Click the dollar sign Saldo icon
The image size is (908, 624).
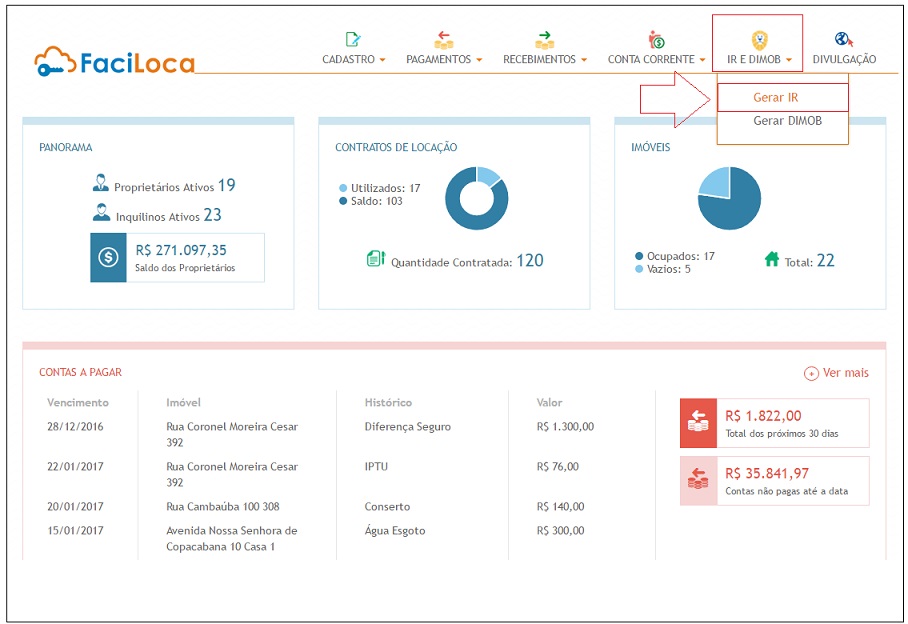[108, 257]
